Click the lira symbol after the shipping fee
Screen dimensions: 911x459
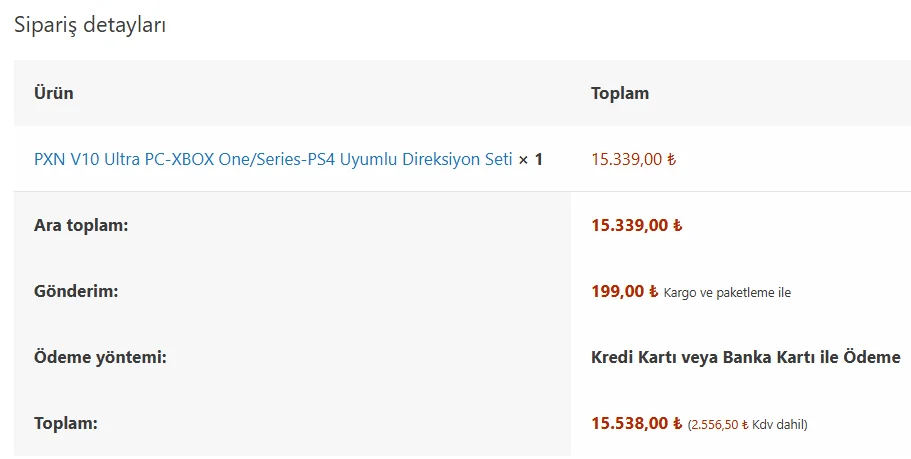tap(654, 292)
